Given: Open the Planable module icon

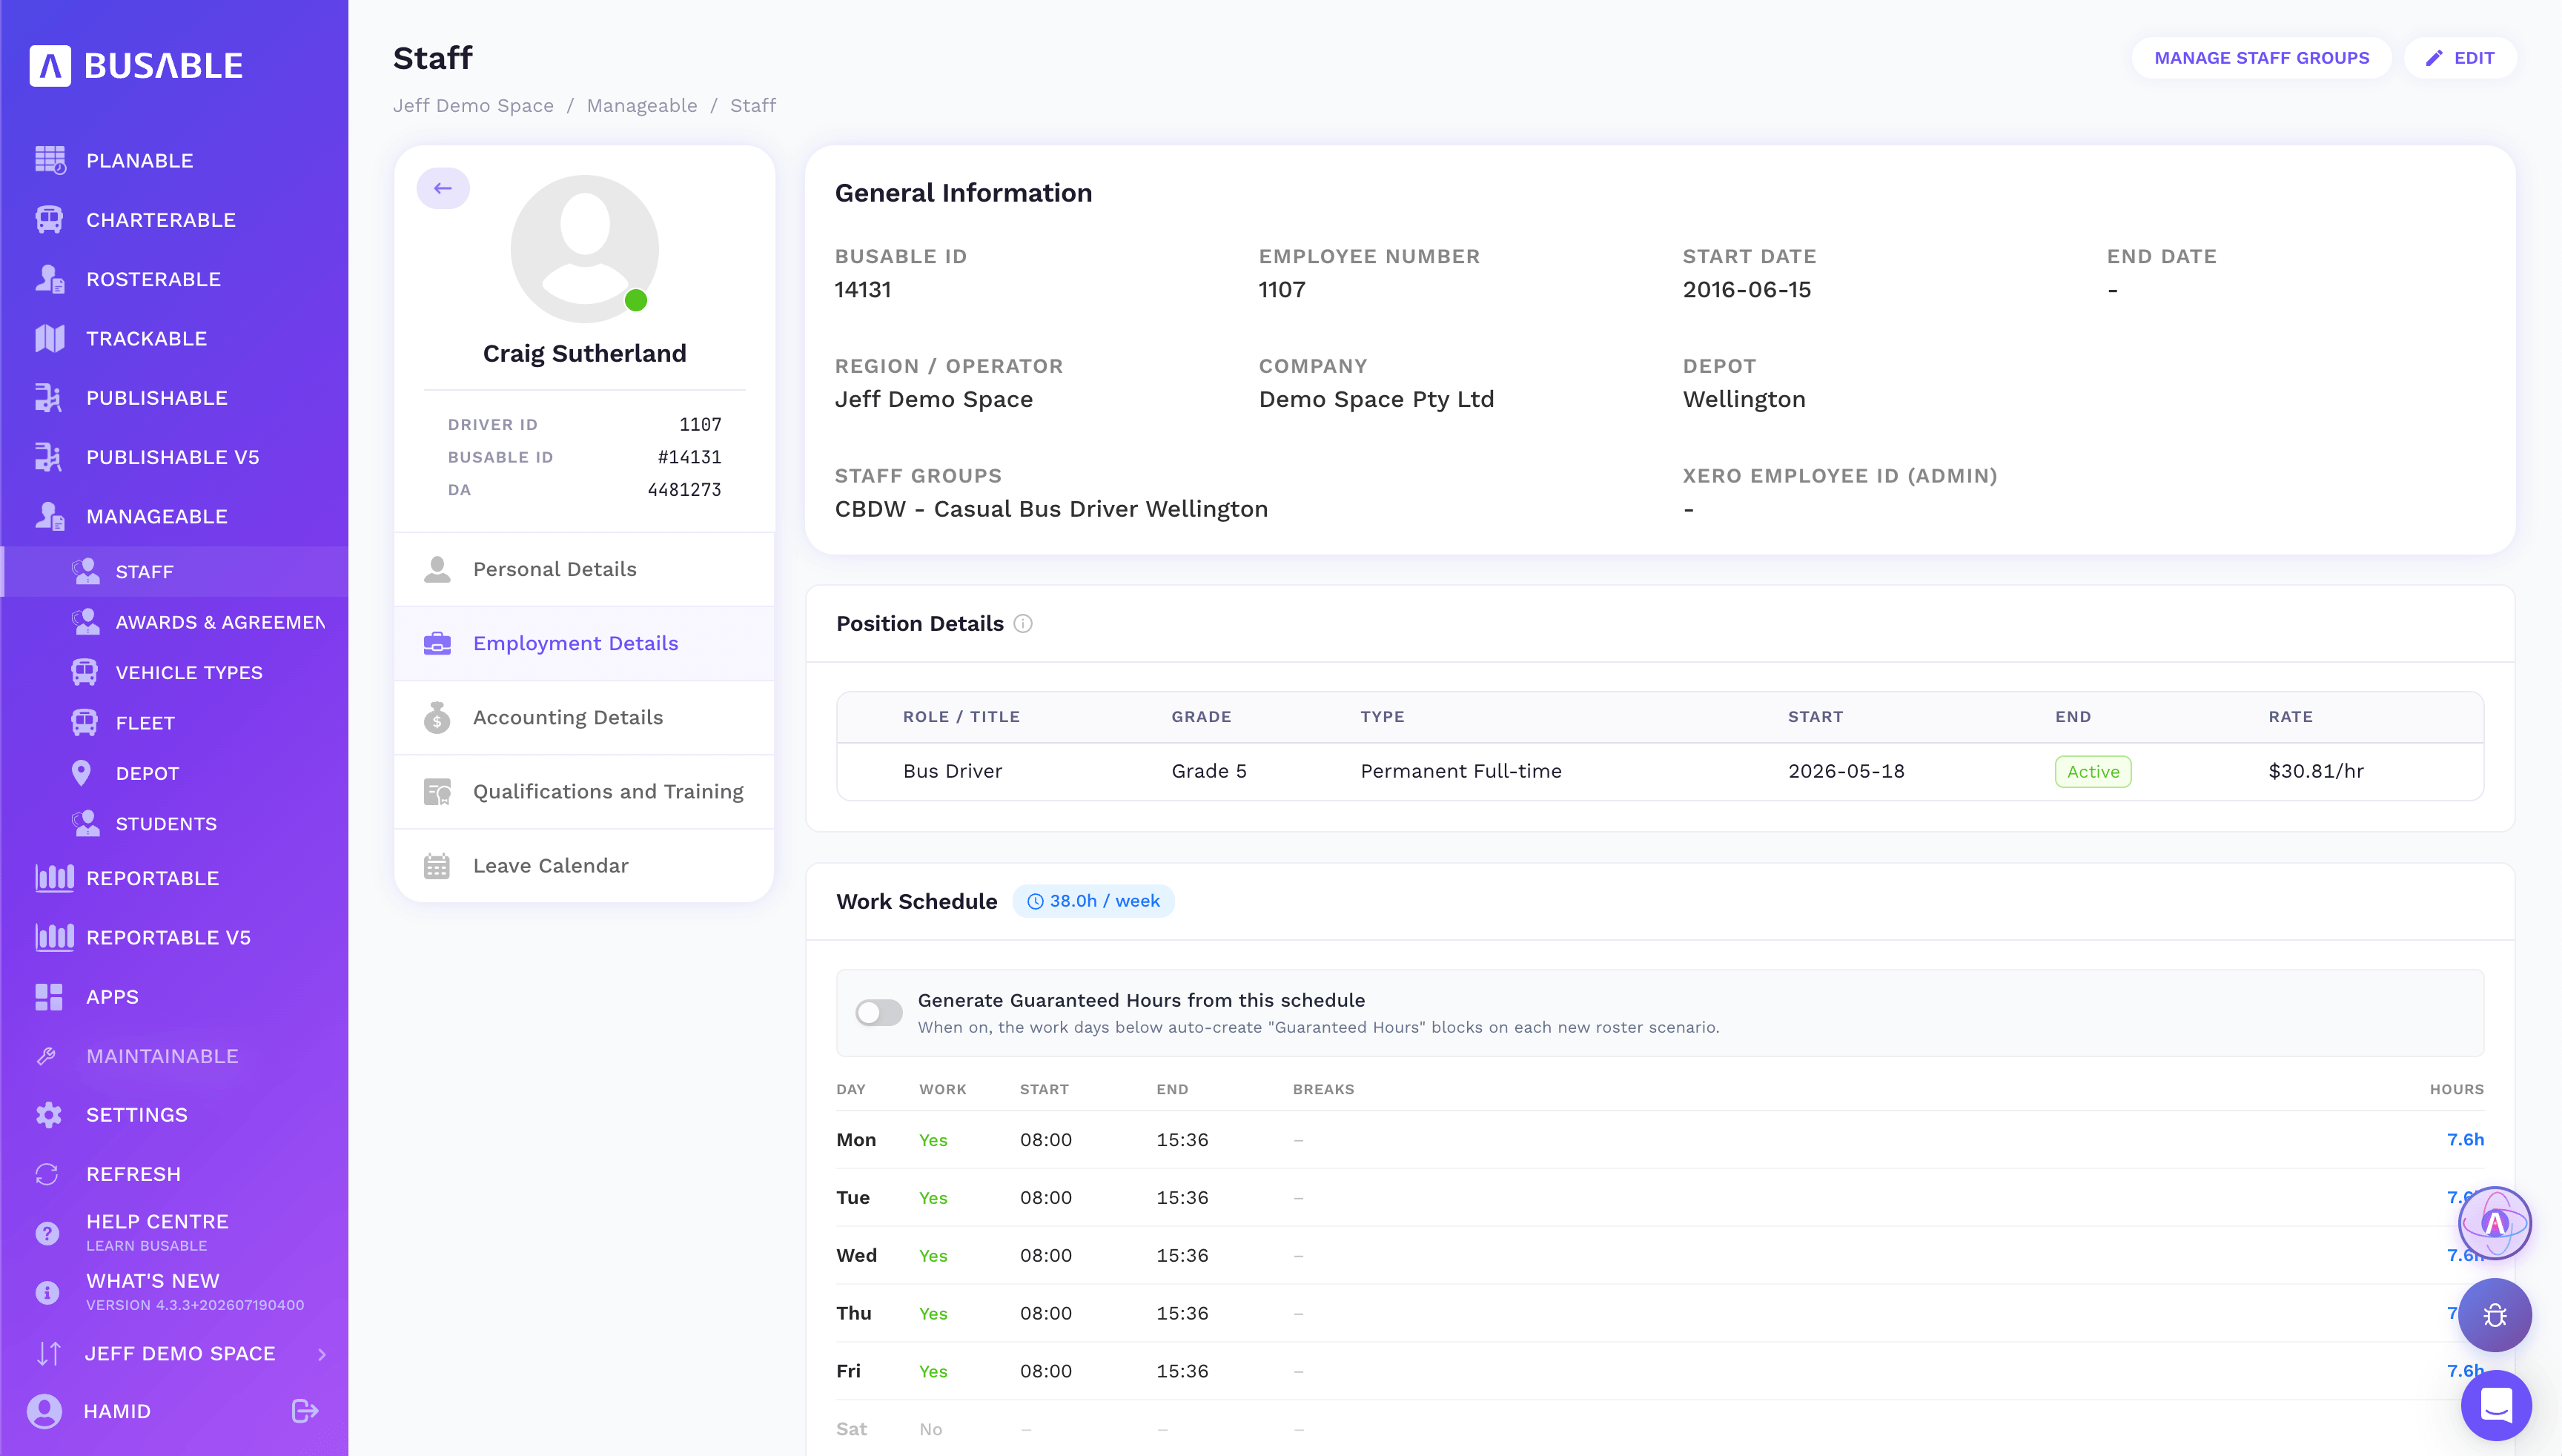Looking at the screenshot, I should pyautogui.click(x=50, y=160).
